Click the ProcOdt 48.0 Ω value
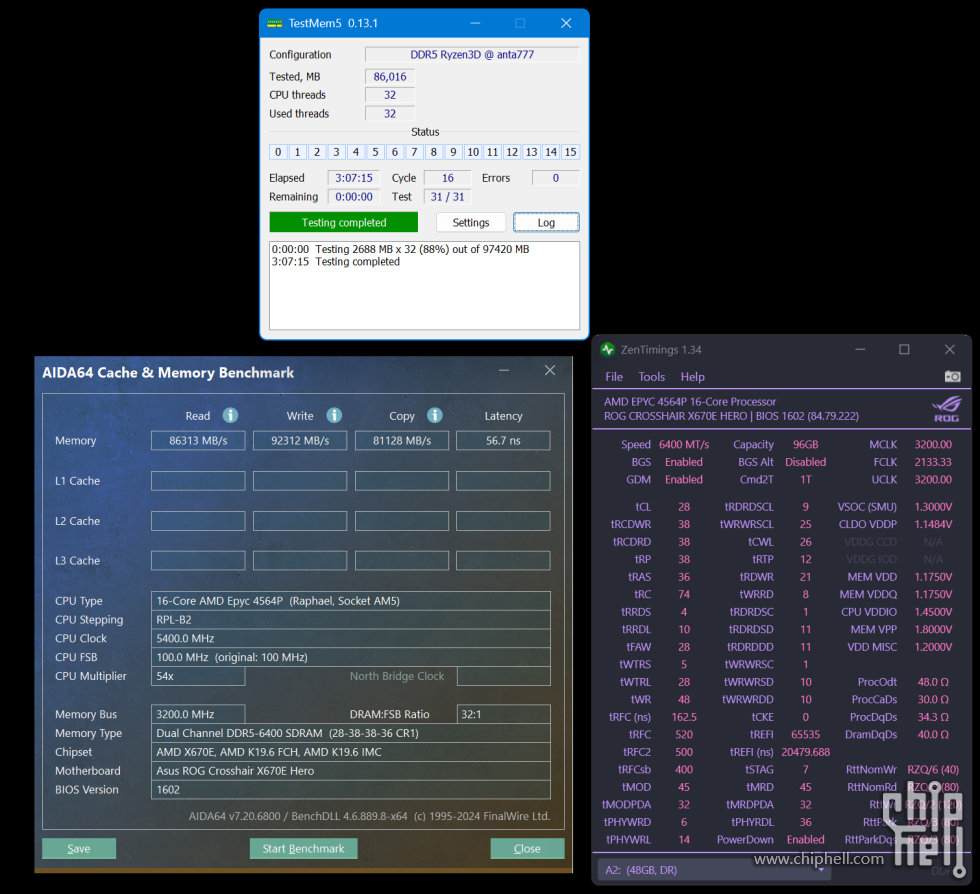Screen dimensions: 980x894 coord(933,682)
